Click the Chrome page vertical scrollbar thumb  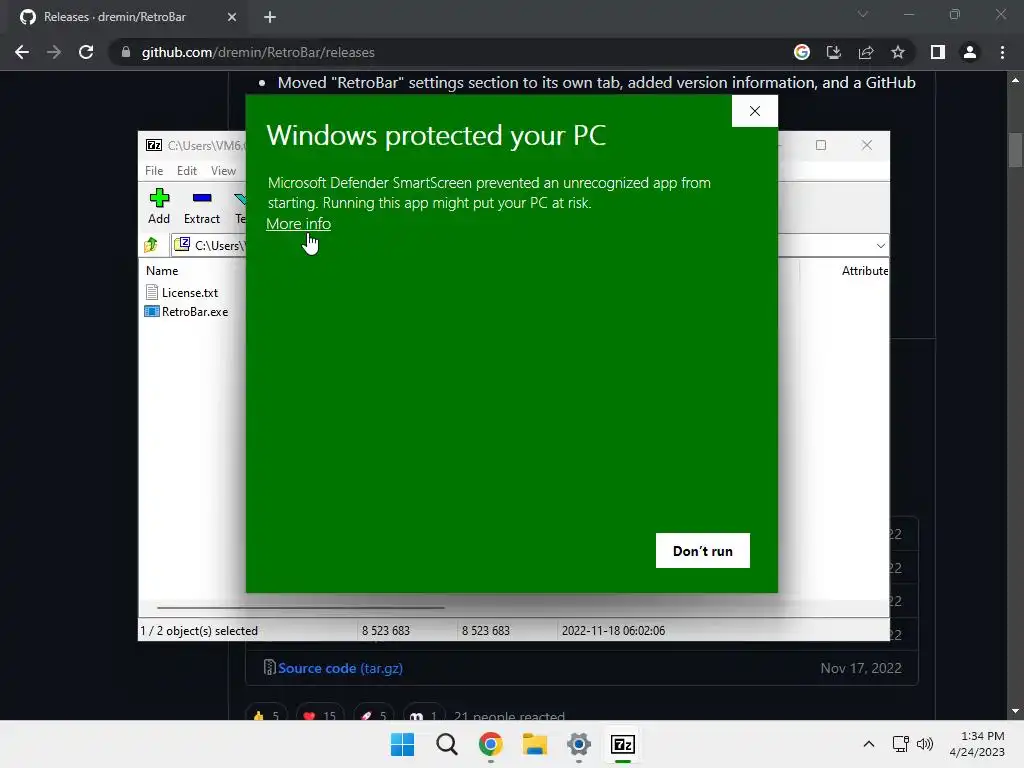click(x=1015, y=150)
